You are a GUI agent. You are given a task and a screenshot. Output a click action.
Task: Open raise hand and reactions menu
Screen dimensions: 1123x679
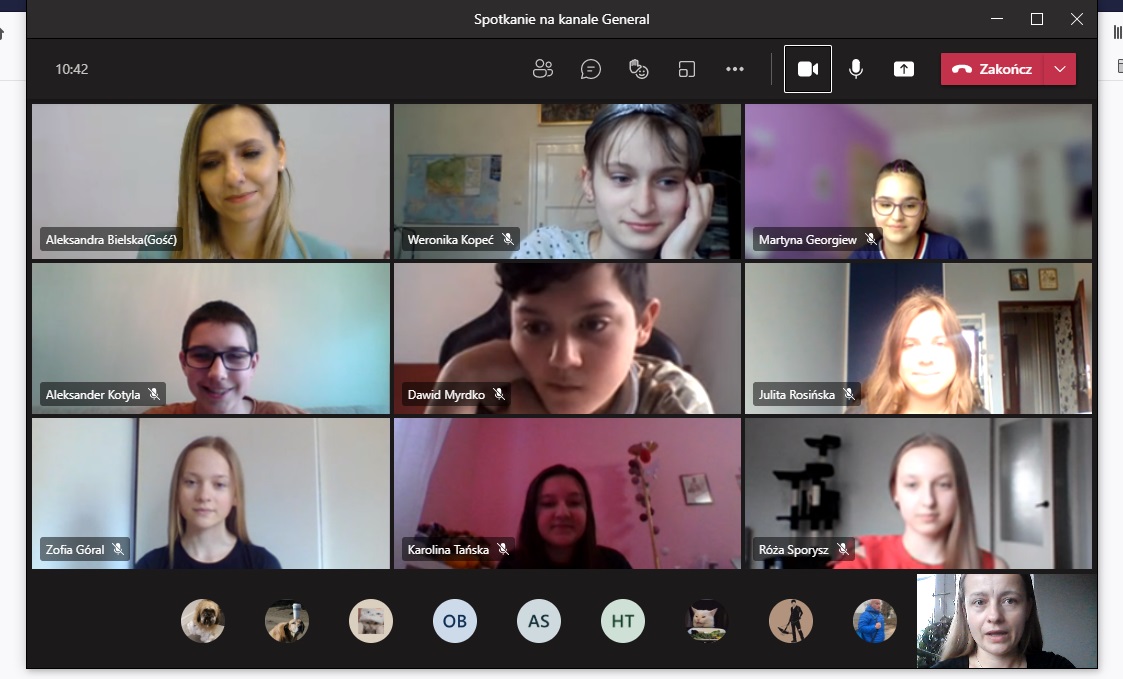(639, 69)
